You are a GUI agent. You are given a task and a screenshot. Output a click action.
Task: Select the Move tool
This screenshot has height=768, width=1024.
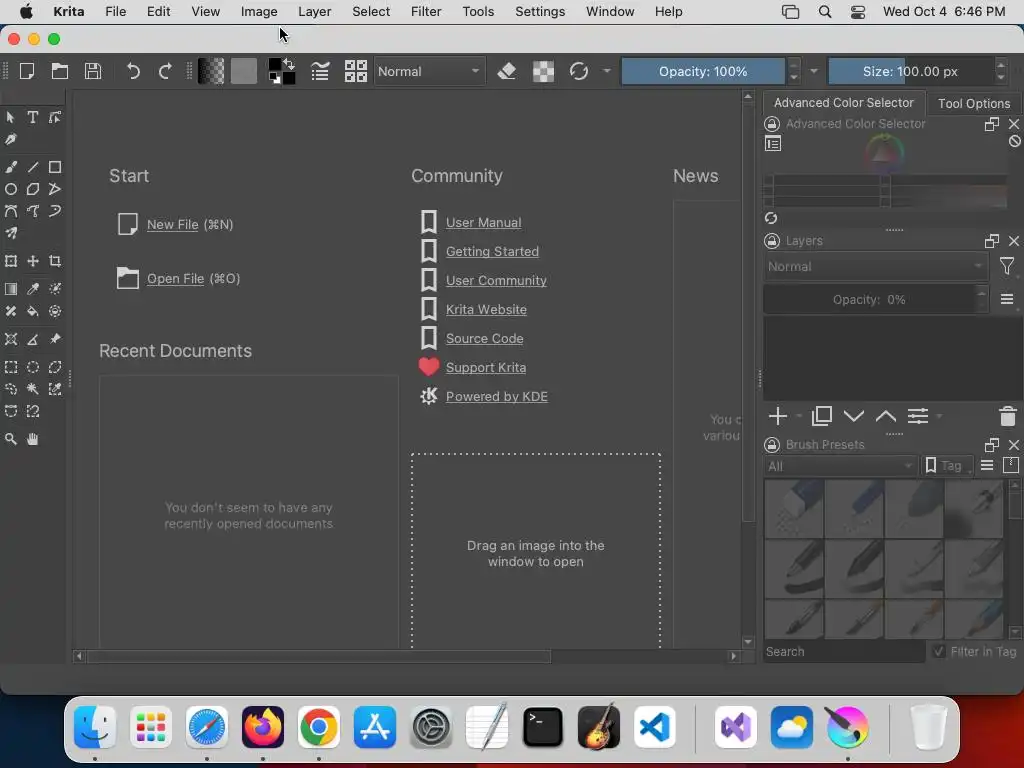[33, 261]
